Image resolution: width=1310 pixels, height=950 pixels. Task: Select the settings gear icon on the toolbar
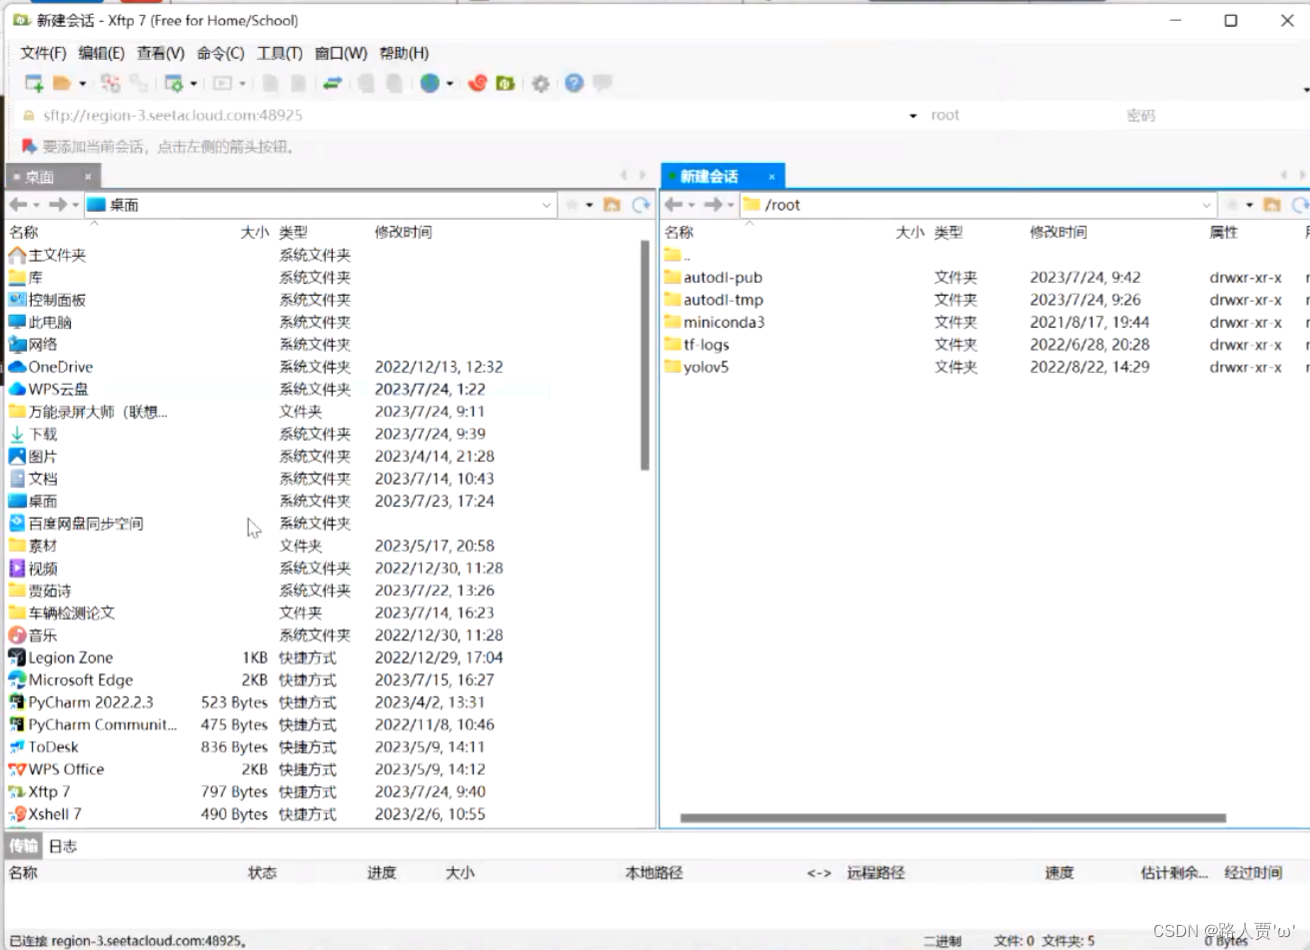tap(540, 83)
